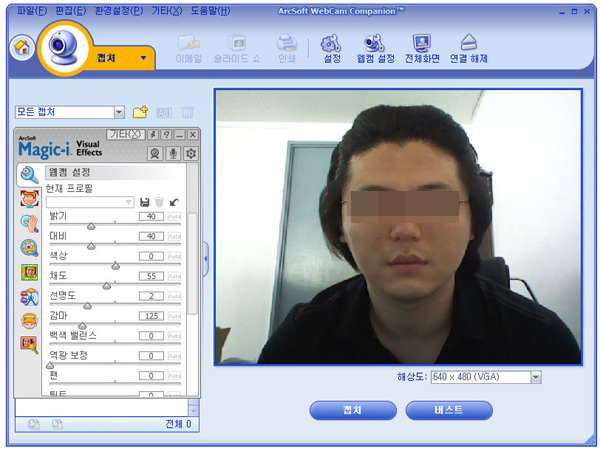Open the 도움말(H) menu
The height and width of the screenshot is (451, 600).
pyautogui.click(x=210, y=10)
